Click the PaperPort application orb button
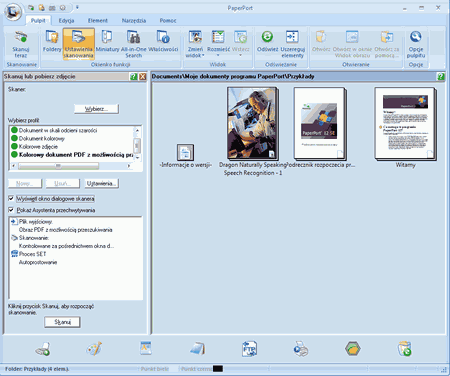 click(13, 12)
